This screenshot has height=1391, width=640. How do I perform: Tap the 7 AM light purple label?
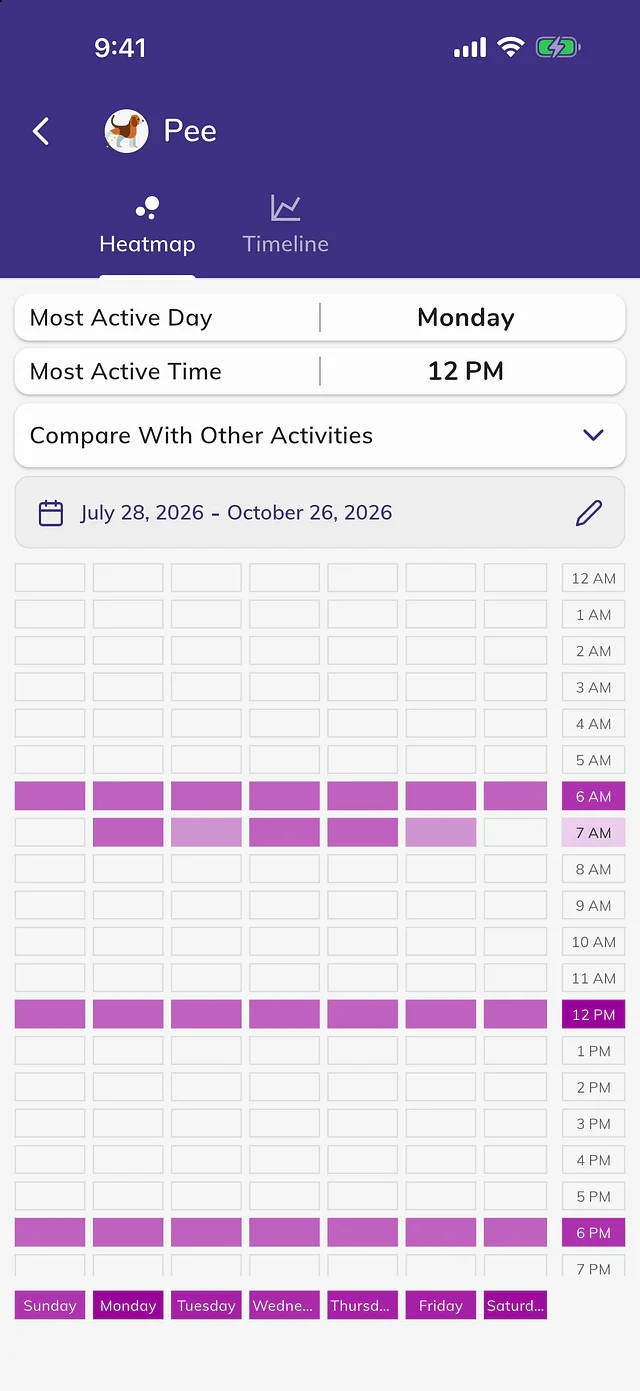tap(593, 832)
